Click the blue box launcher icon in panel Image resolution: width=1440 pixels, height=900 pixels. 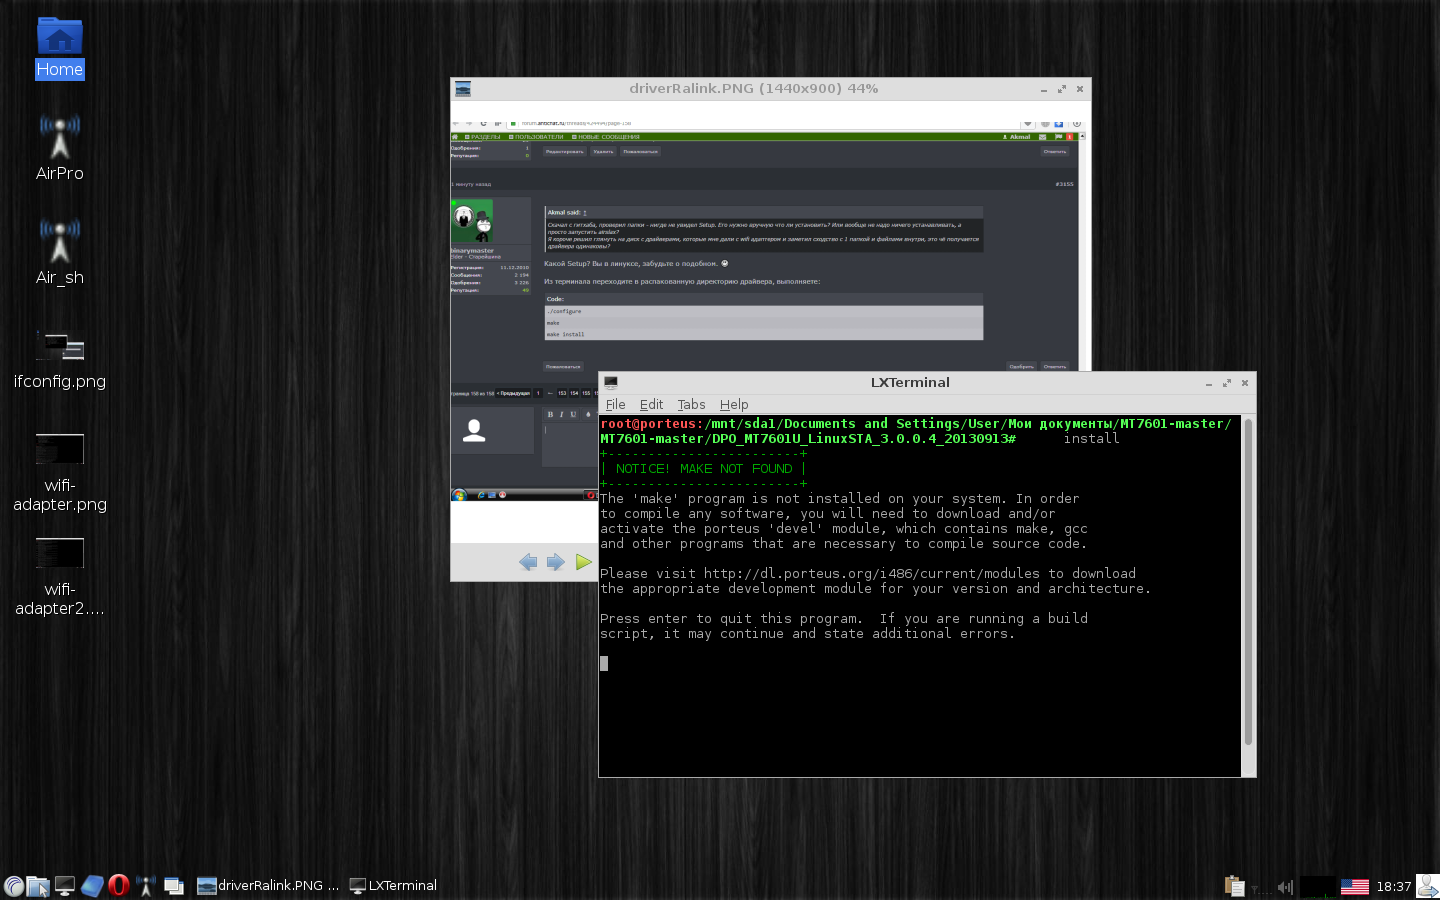(92, 886)
